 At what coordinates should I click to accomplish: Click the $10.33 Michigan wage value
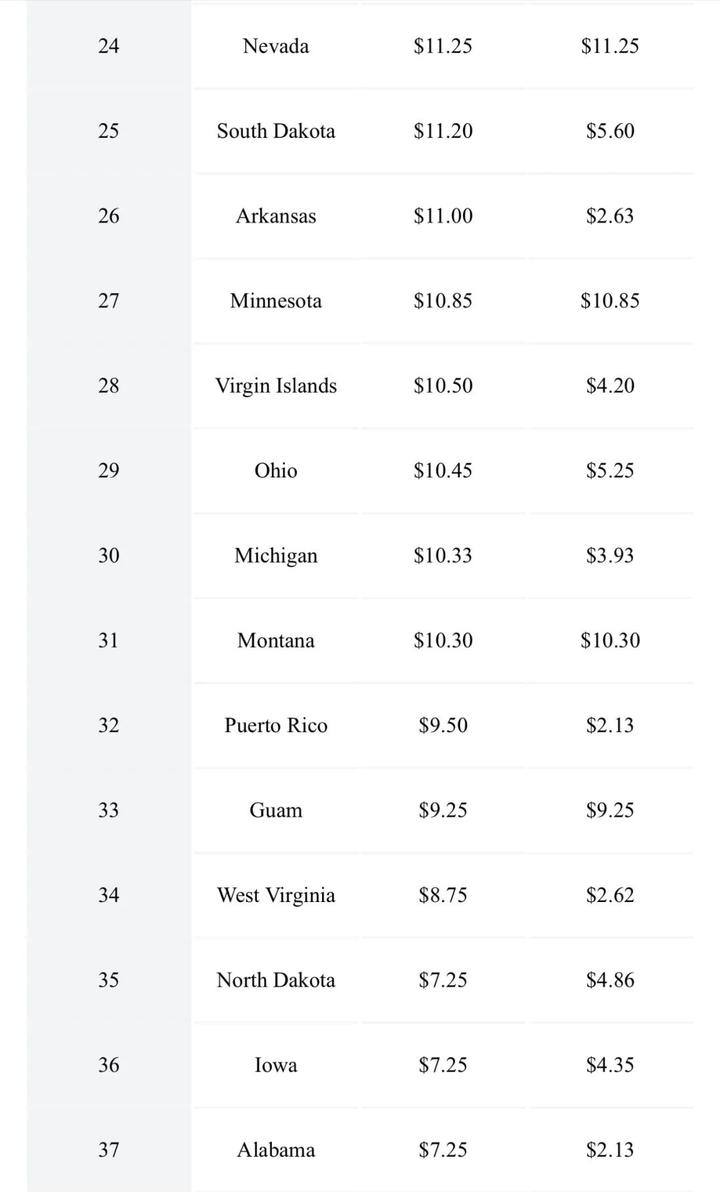[443, 556]
